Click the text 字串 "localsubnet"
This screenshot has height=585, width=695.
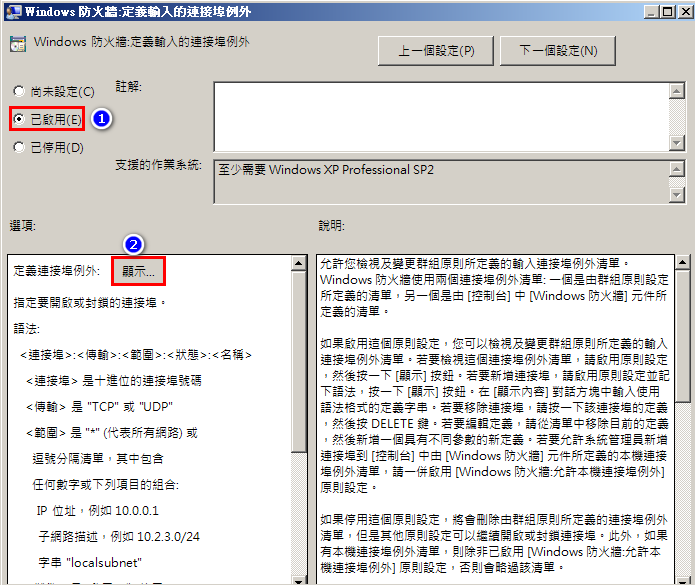click(90, 562)
